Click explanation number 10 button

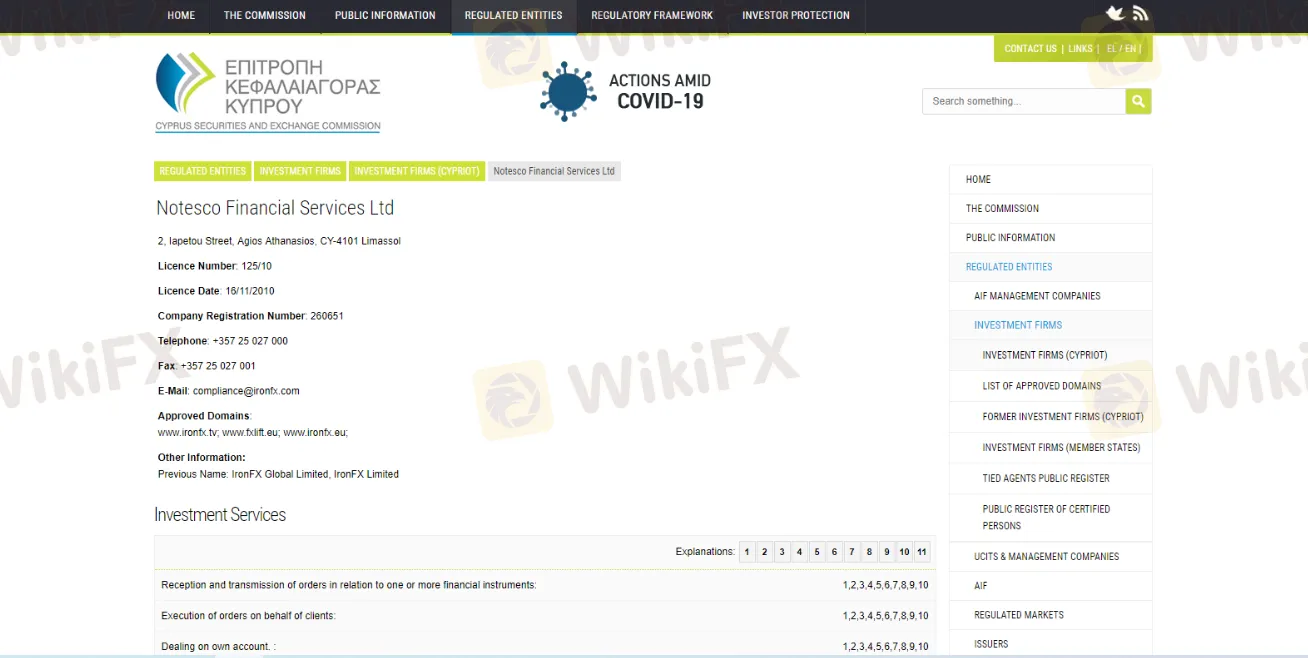pyautogui.click(x=904, y=552)
